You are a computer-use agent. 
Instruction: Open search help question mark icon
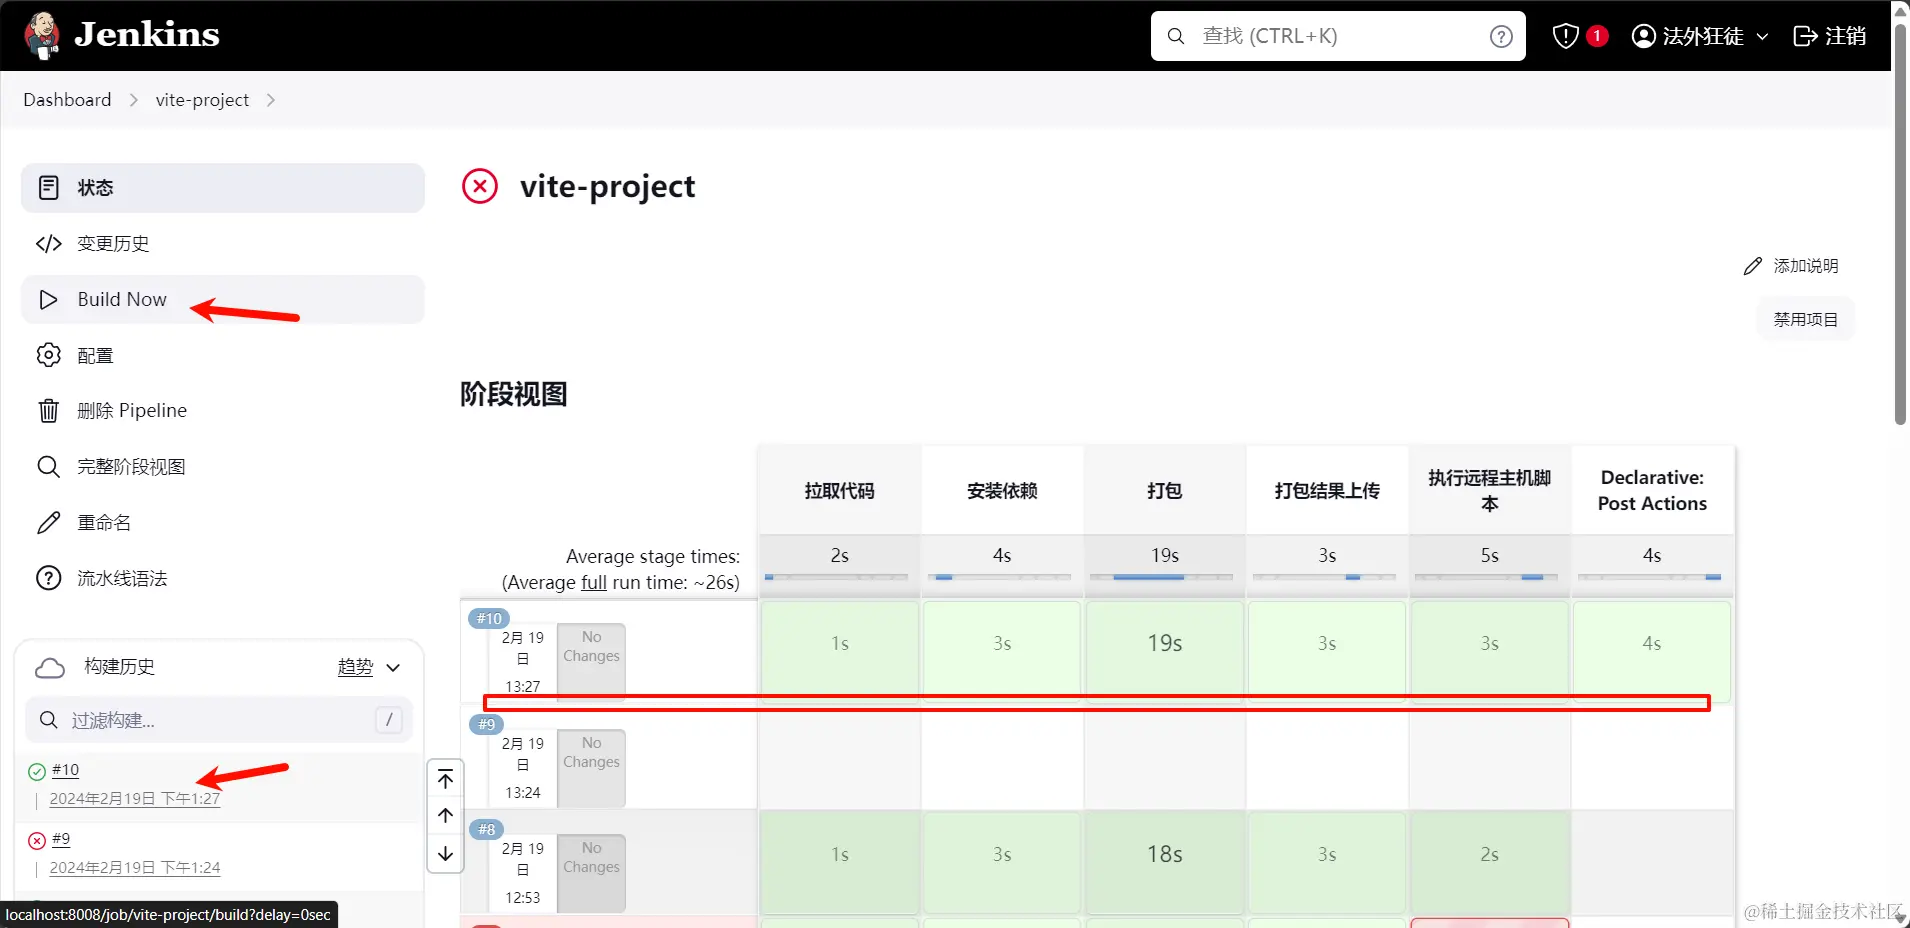click(x=1501, y=36)
